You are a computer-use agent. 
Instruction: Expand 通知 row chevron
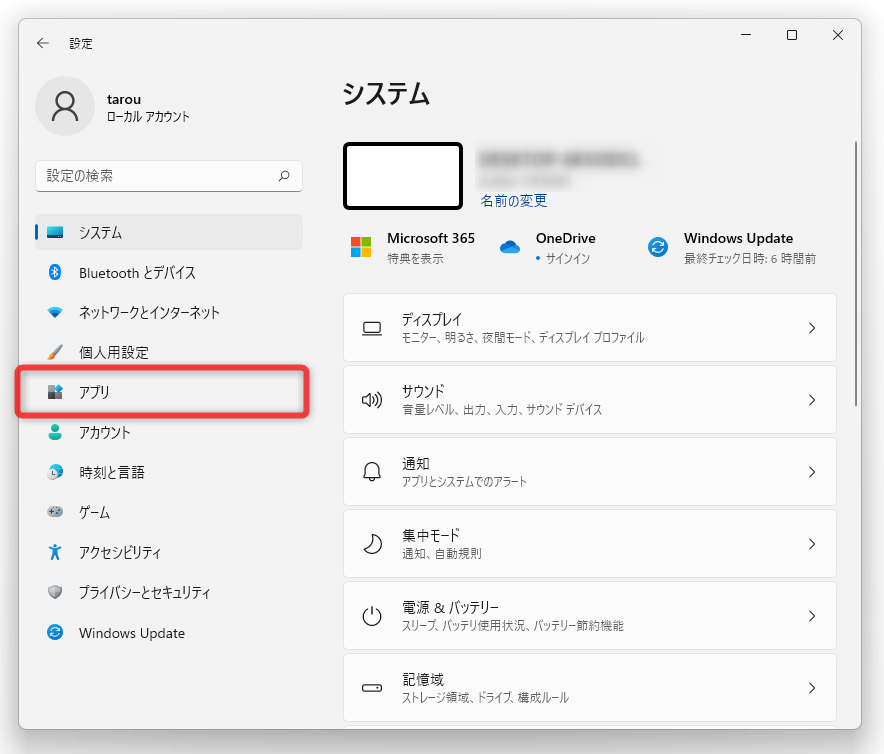812,472
